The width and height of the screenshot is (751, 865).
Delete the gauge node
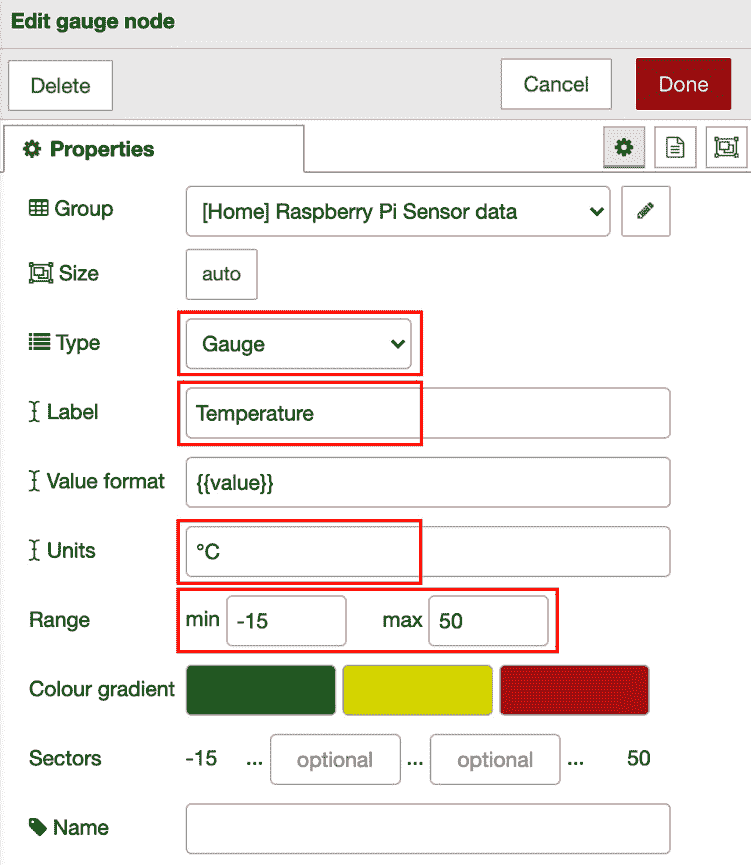(x=61, y=86)
